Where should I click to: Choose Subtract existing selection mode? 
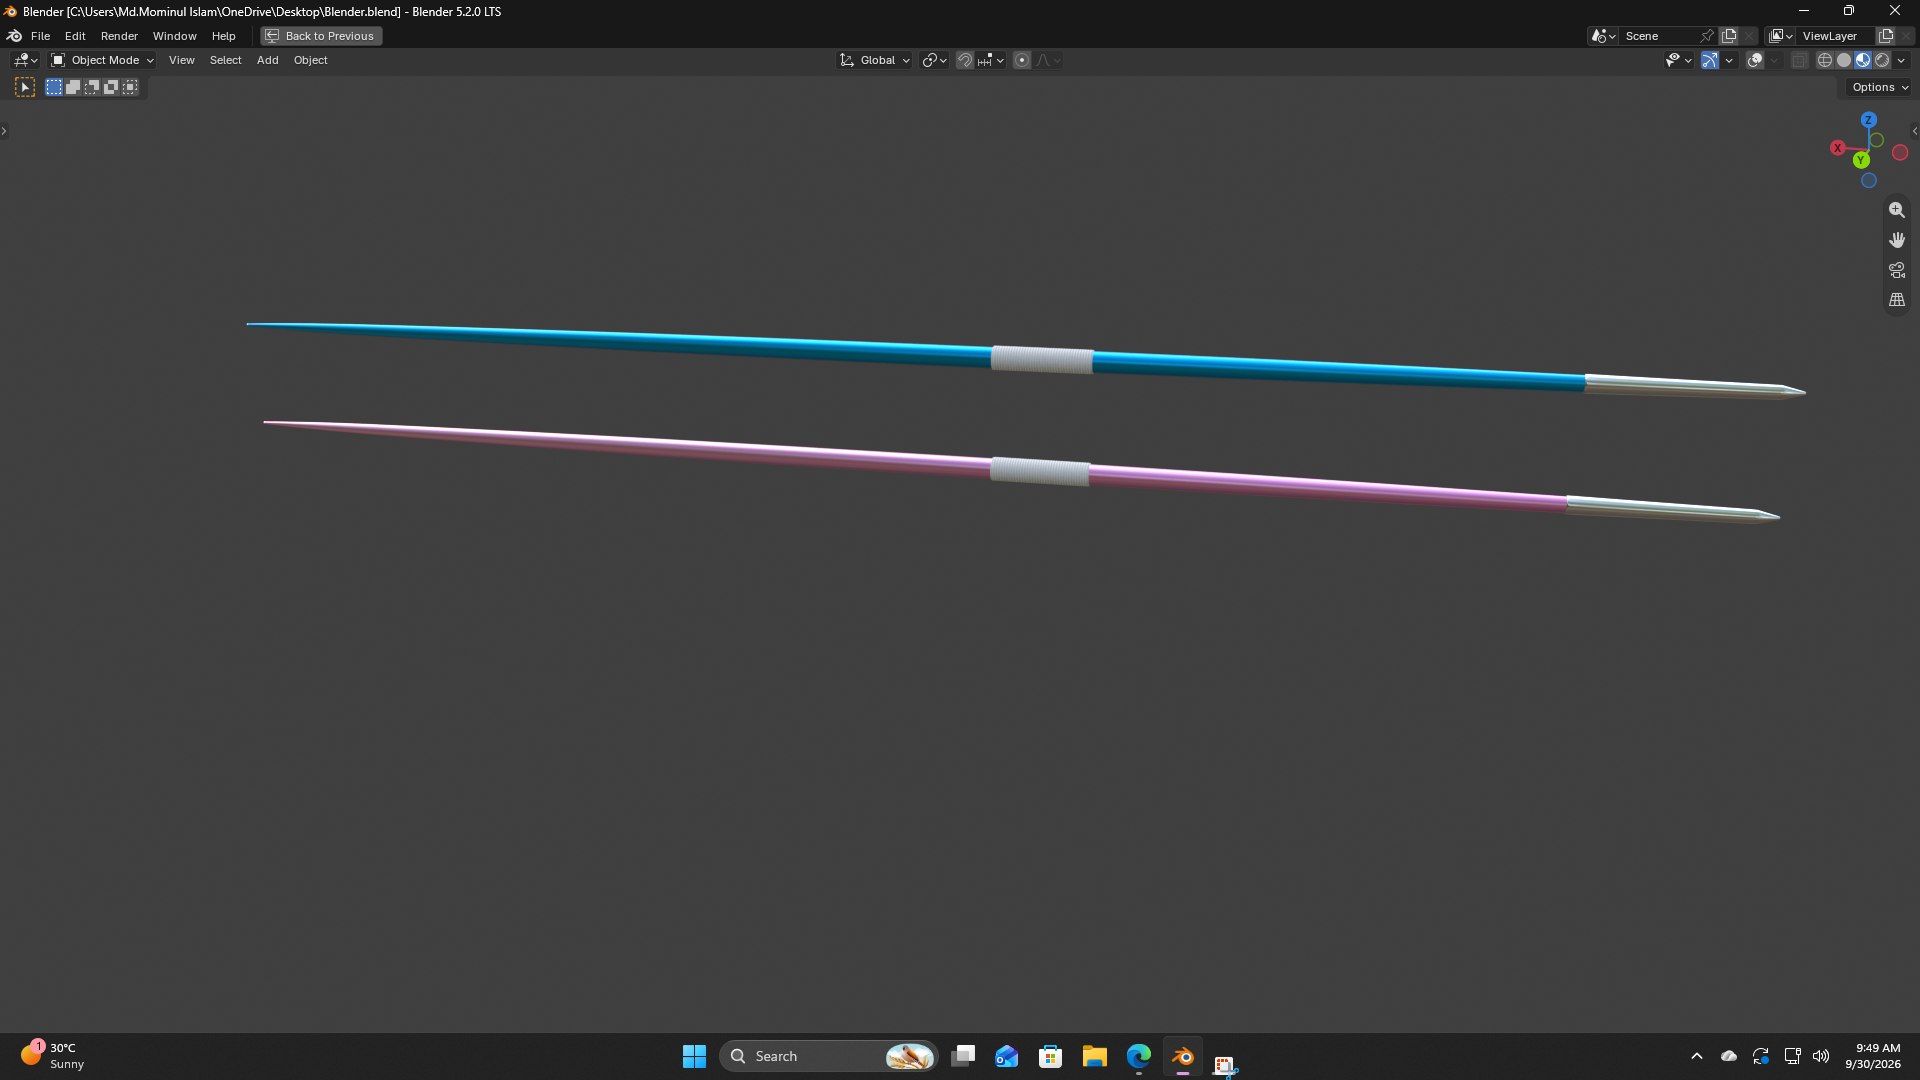click(x=92, y=87)
